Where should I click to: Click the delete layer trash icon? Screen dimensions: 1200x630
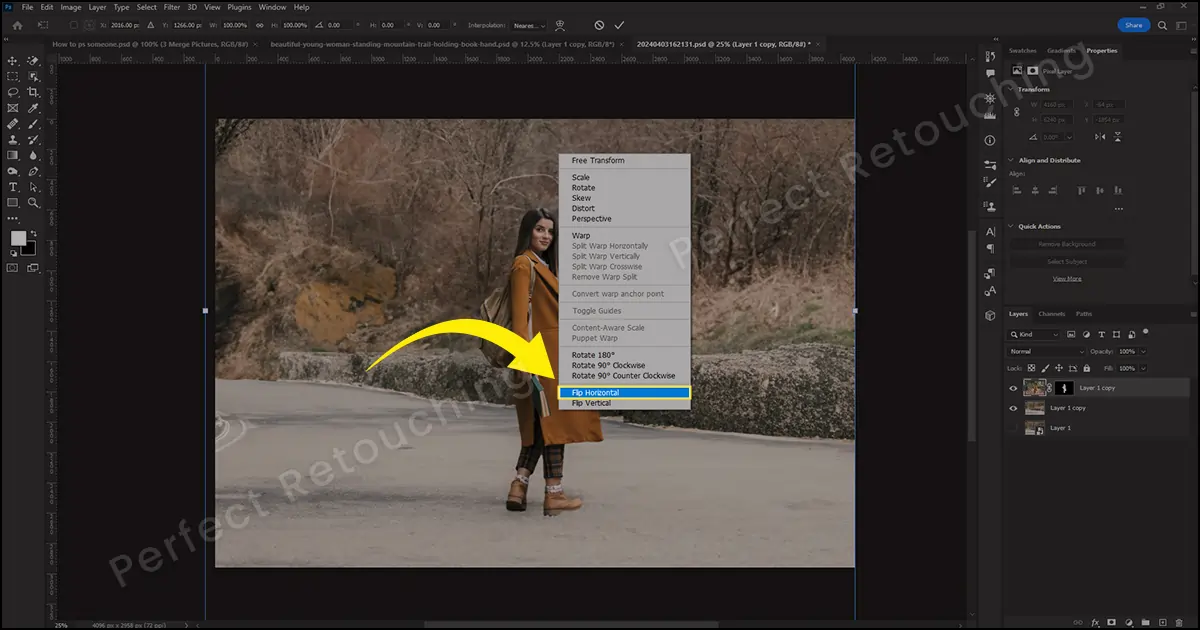point(1178,621)
